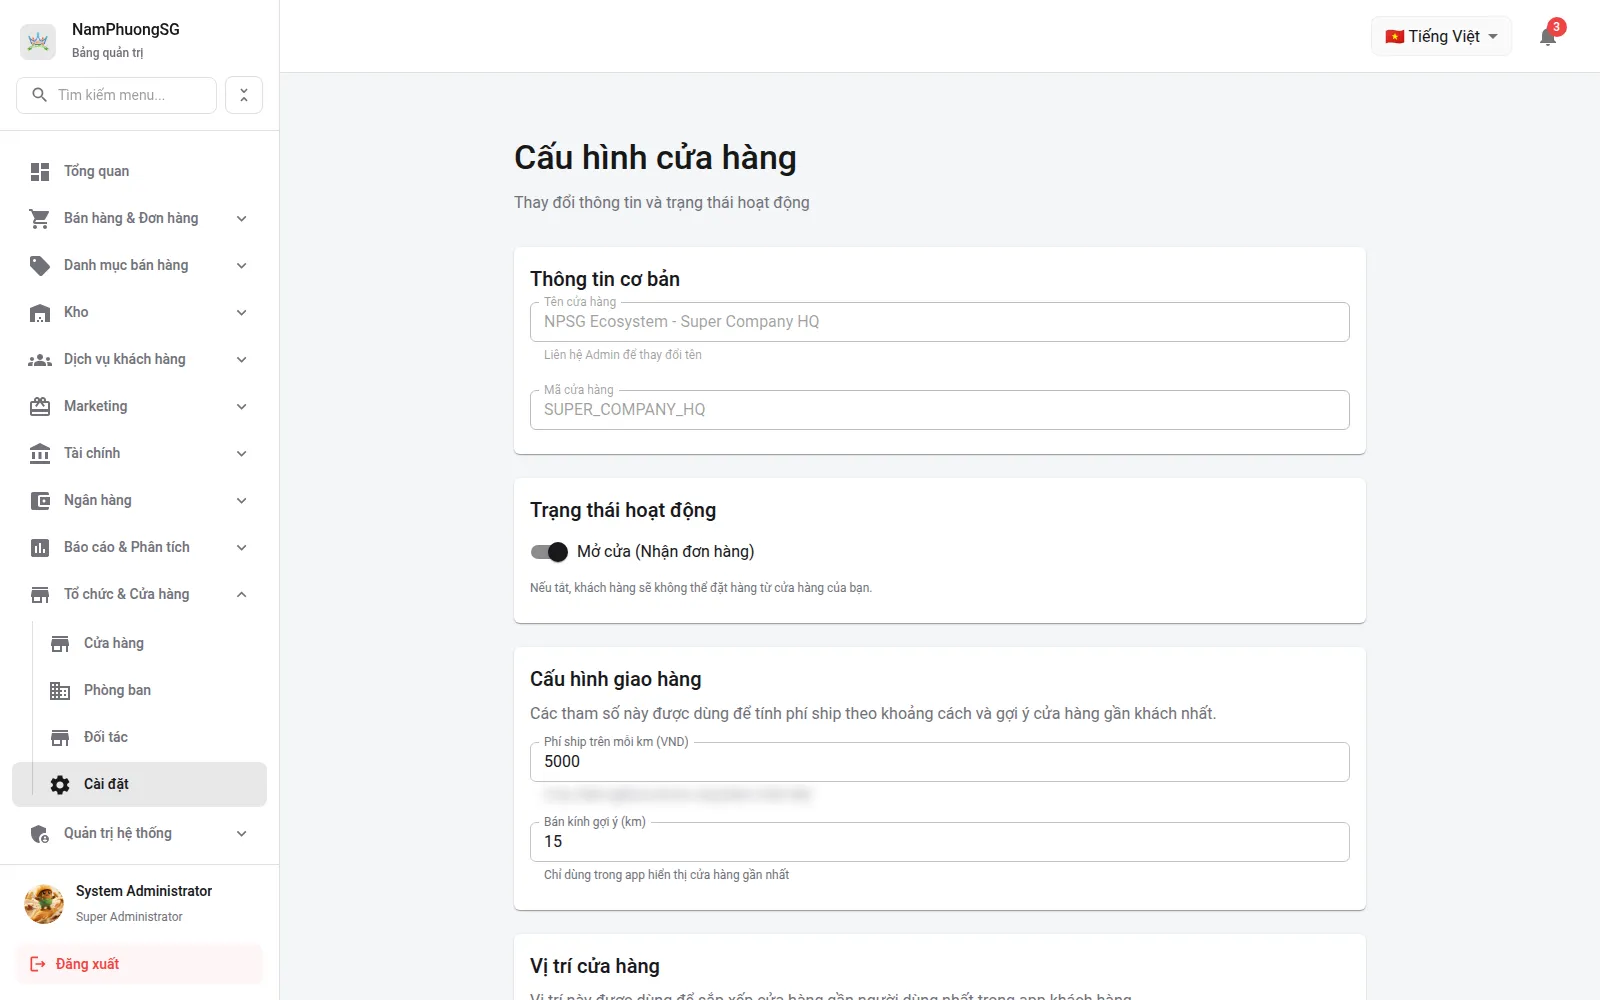The width and height of the screenshot is (1600, 1000).
Task: Open the Marketing menu item
Action: coord(139,406)
